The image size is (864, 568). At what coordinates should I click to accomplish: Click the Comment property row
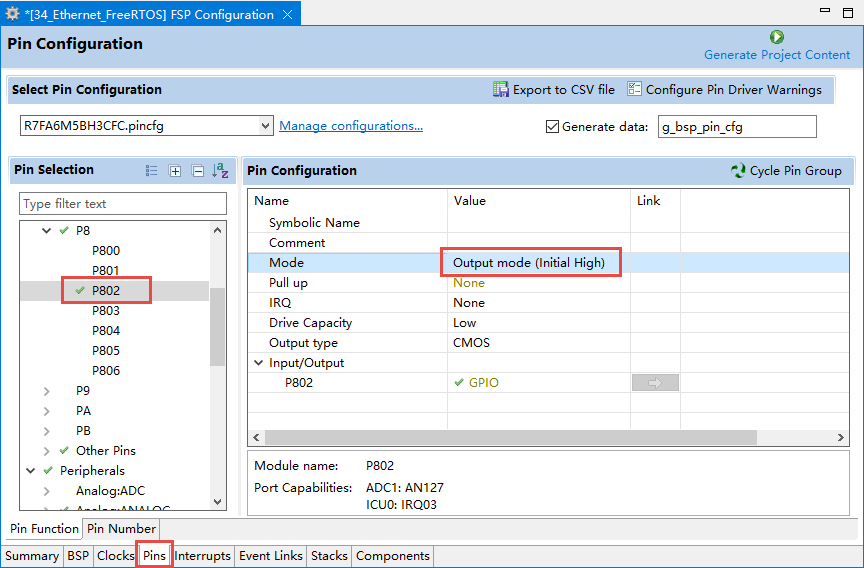tap(548, 243)
